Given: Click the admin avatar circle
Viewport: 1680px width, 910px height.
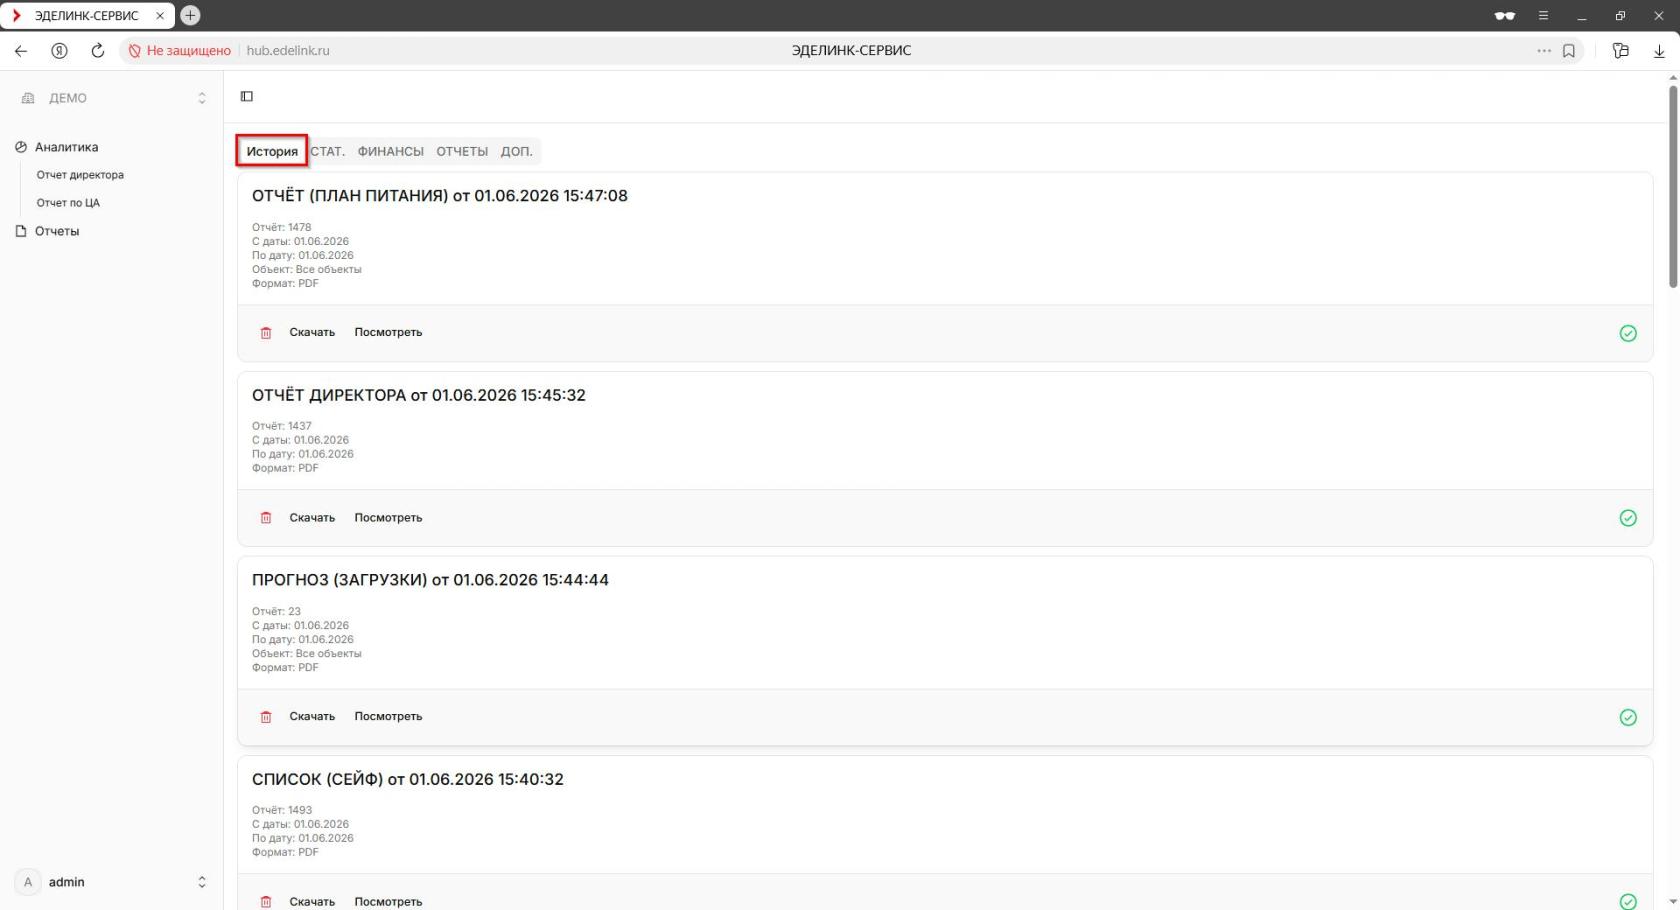Looking at the screenshot, I should [x=28, y=882].
